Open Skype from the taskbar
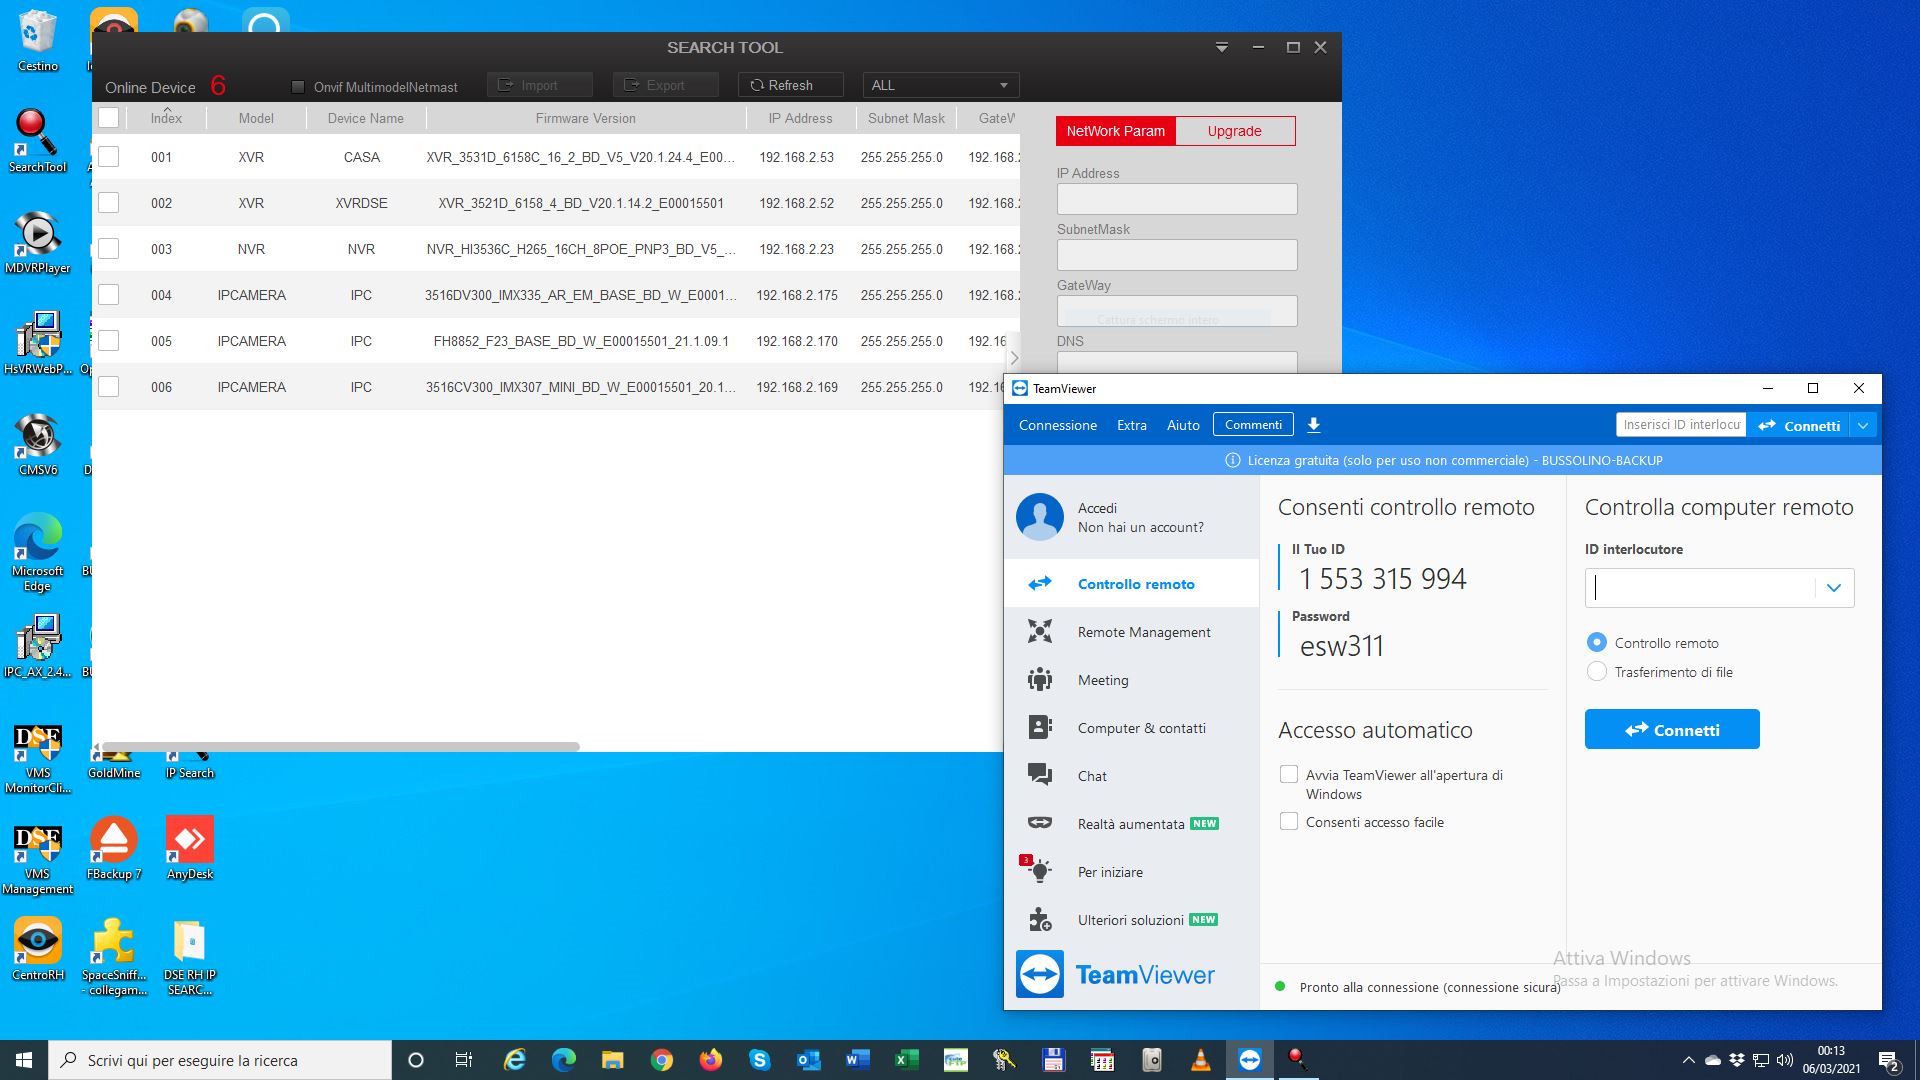Viewport: 1920px width, 1080px height. 759,1060
